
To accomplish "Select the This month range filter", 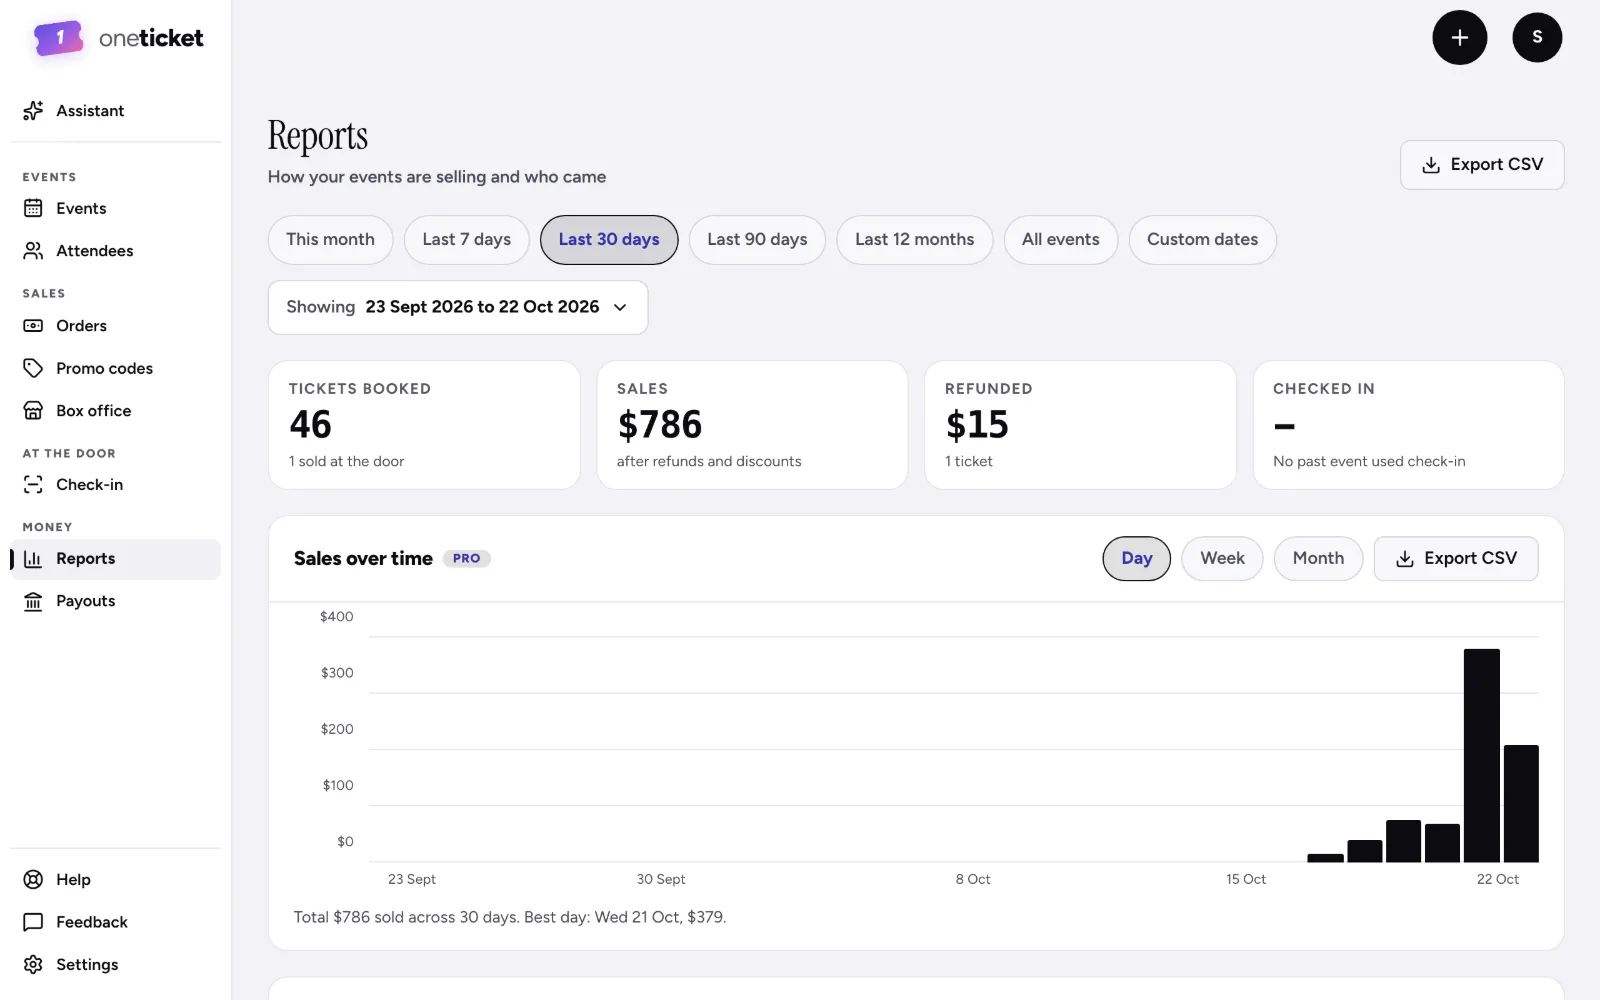I will pyautogui.click(x=330, y=240).
